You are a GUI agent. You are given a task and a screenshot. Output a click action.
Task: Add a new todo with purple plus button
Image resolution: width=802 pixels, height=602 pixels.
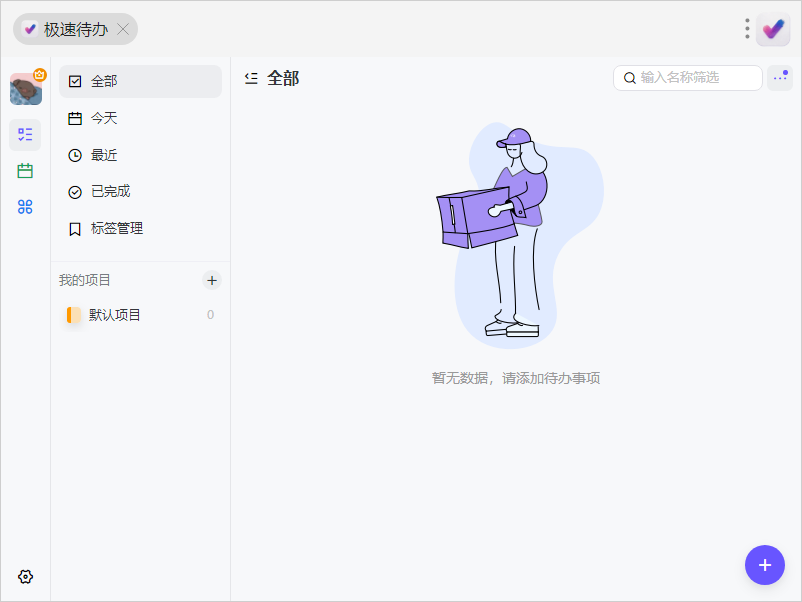tap(765, 565)
